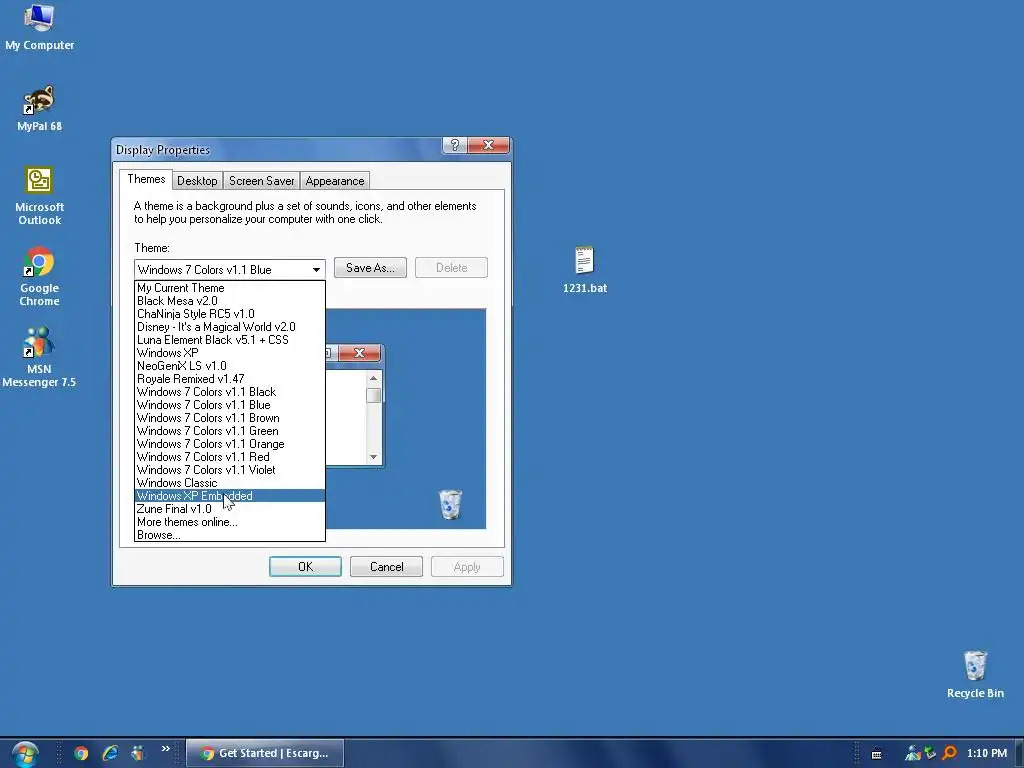Click the taskbar clock showing 1:10 PM
Screen dimensions: 1024x768
[x=986, y=753]
